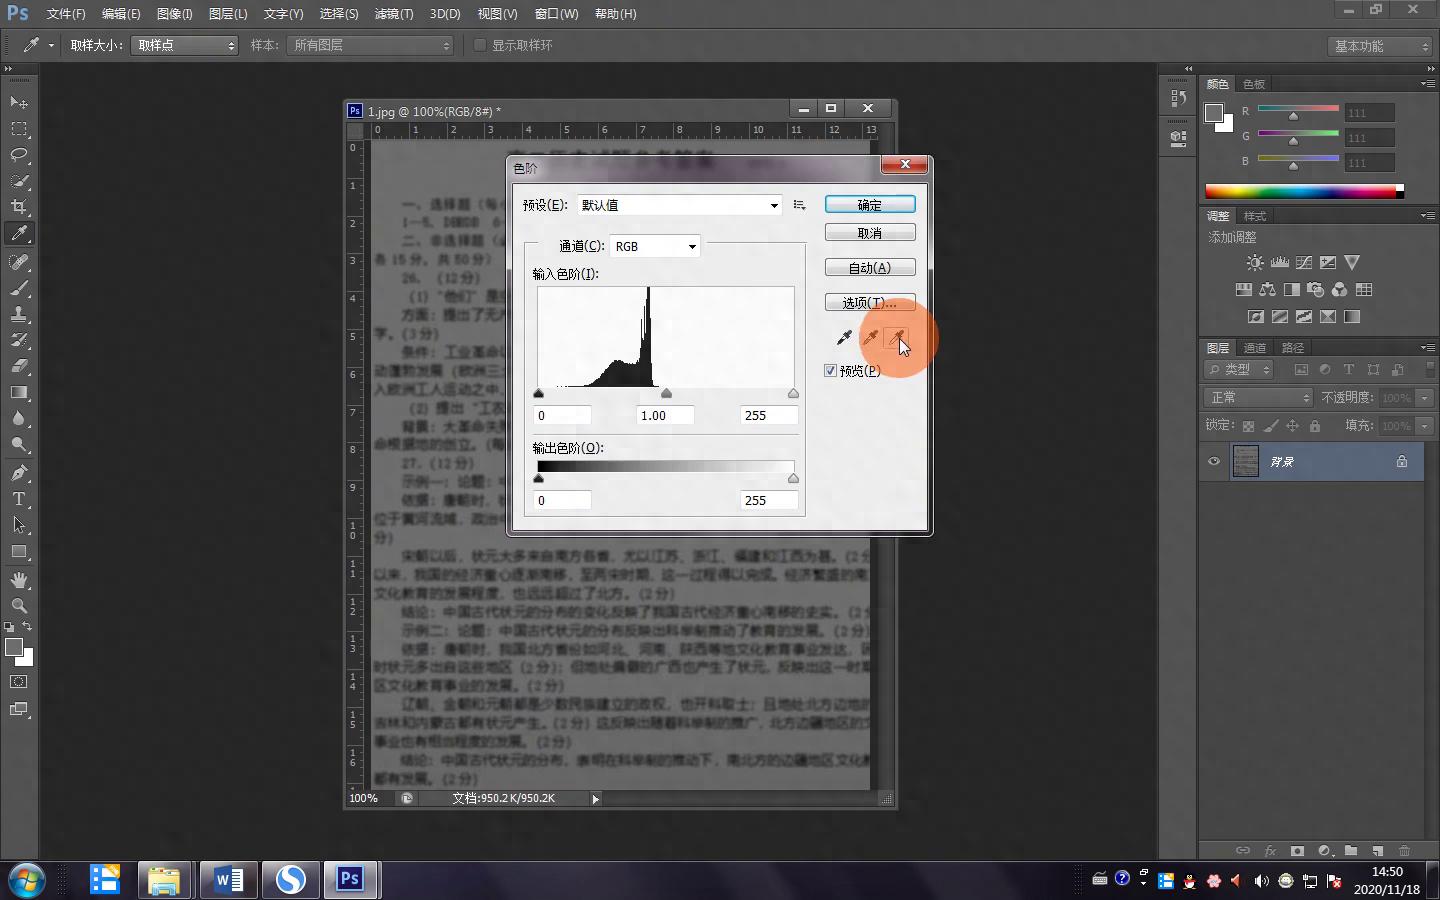Open the 滤镜(T) menu
Viewport: 1440px width, 900px height.
pyautogui.click(x=393, y=14)
